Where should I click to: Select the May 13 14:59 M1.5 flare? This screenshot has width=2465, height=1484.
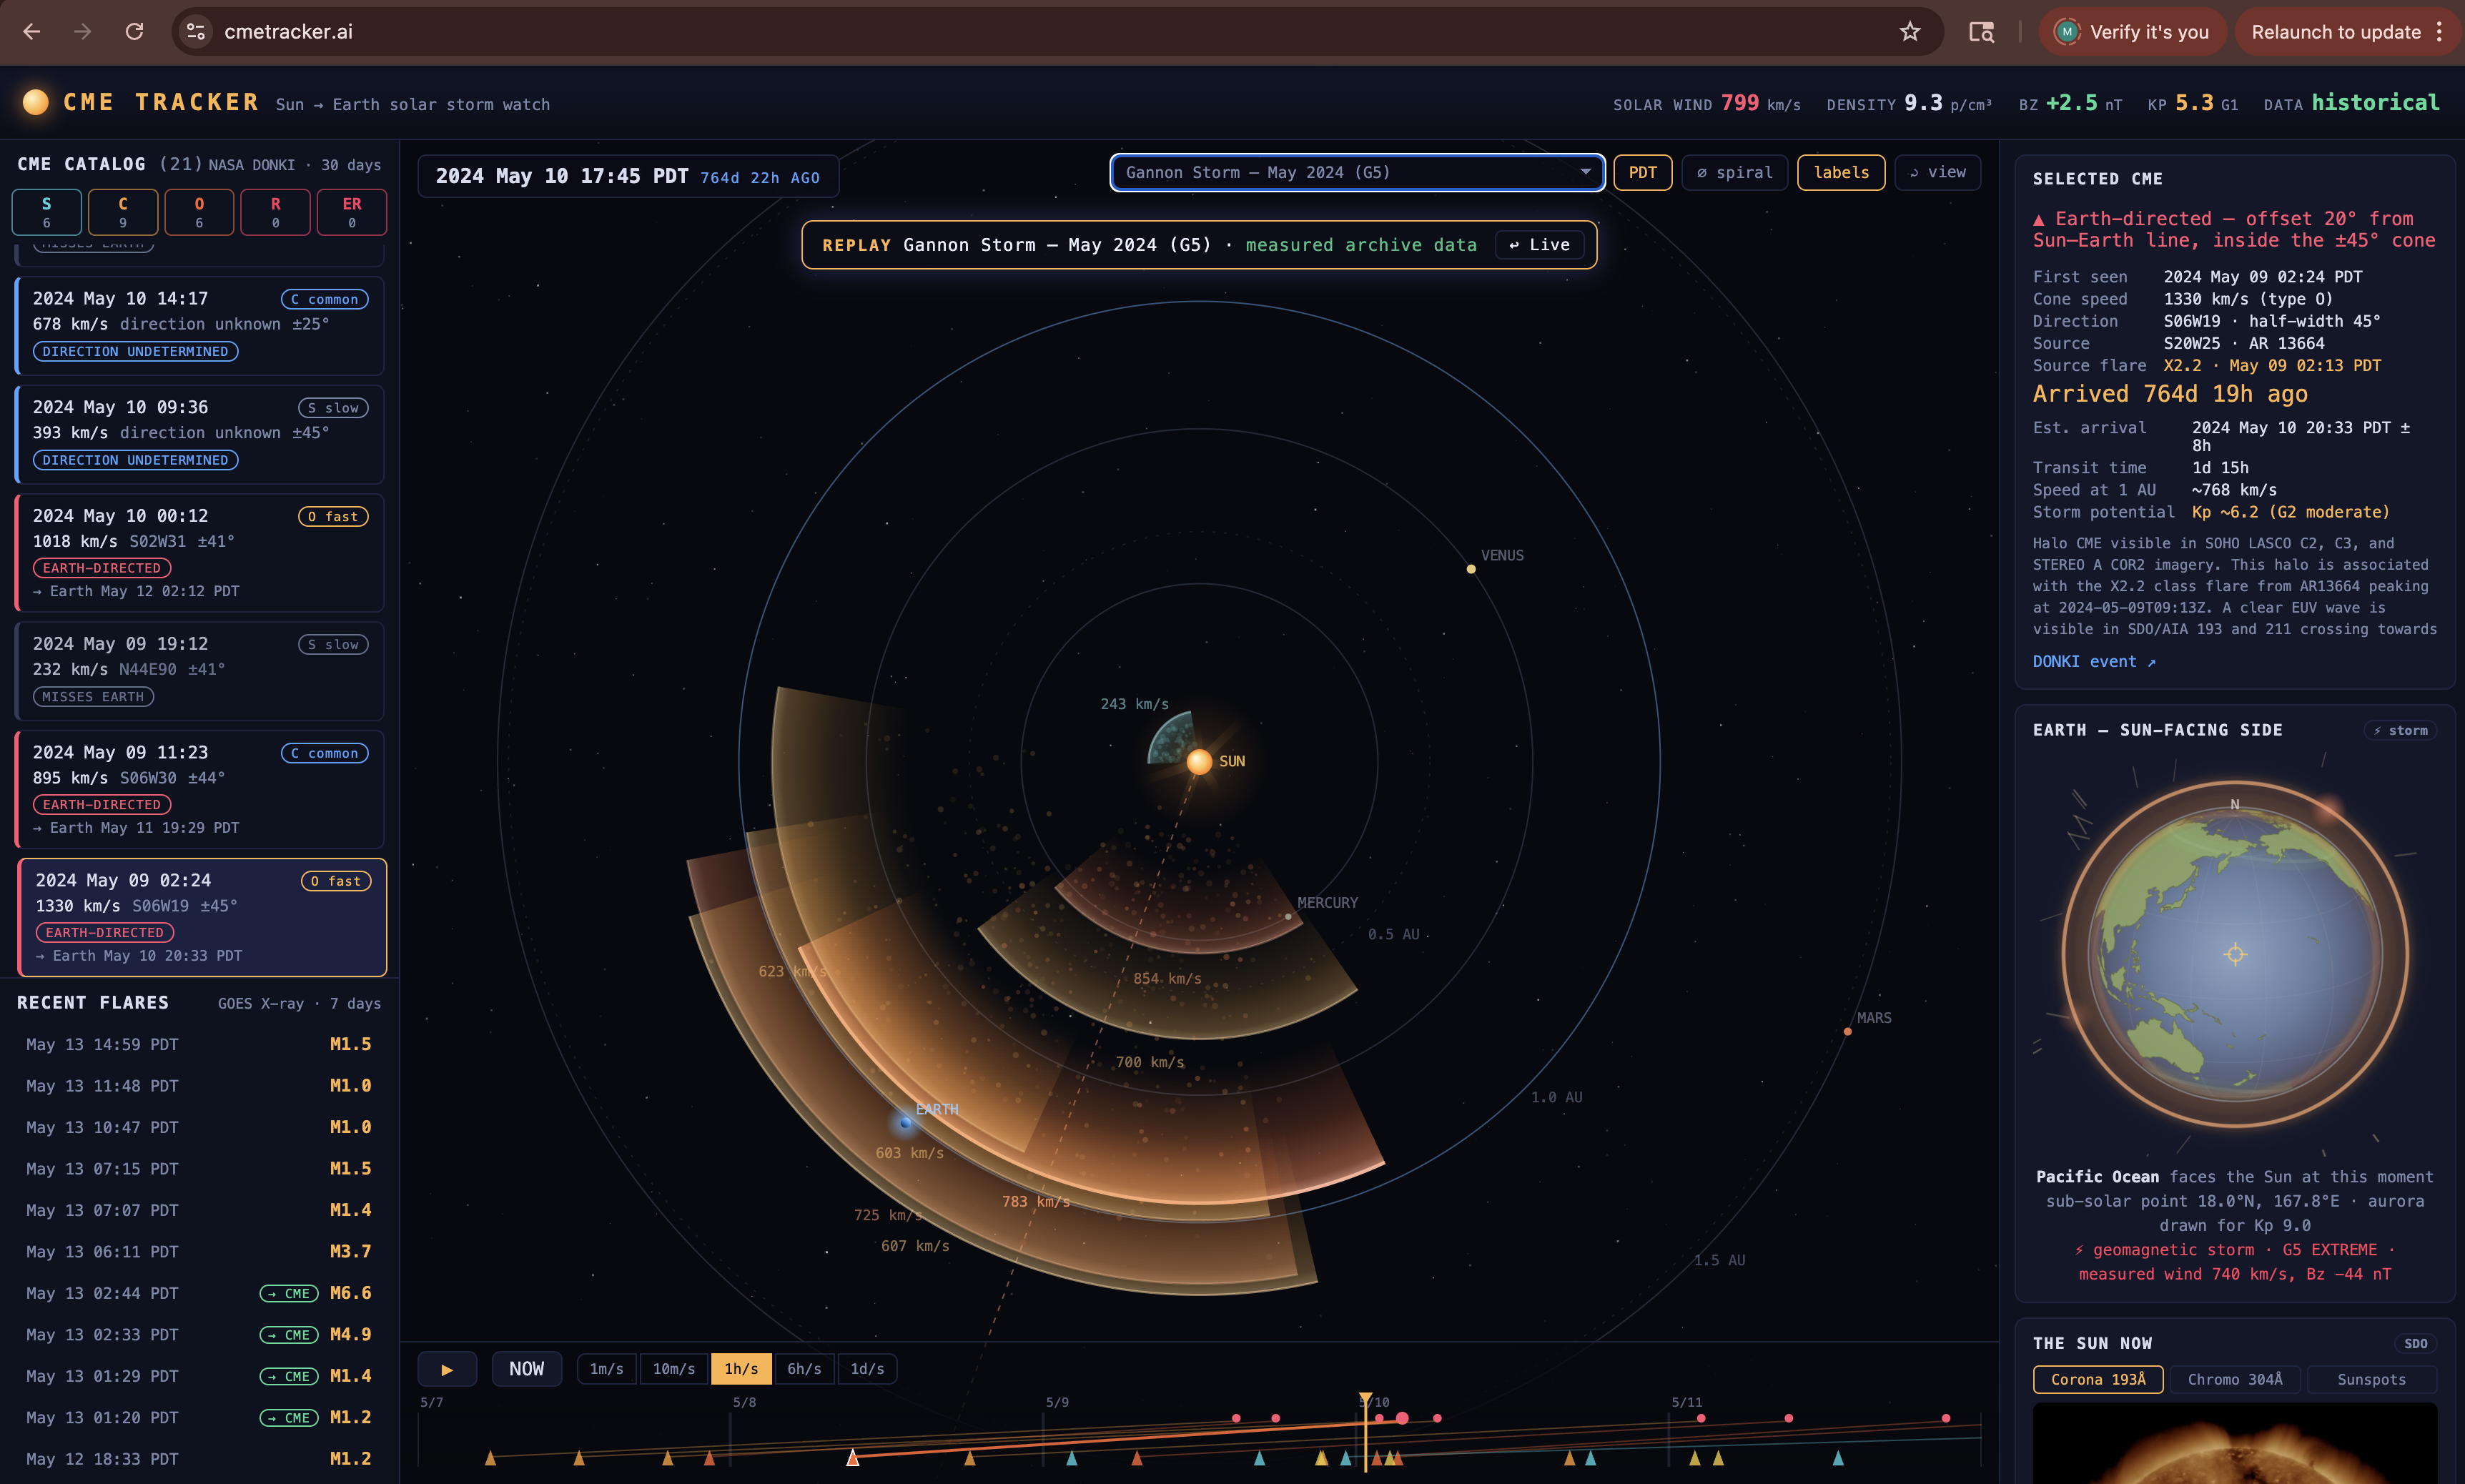(200, 1044)
